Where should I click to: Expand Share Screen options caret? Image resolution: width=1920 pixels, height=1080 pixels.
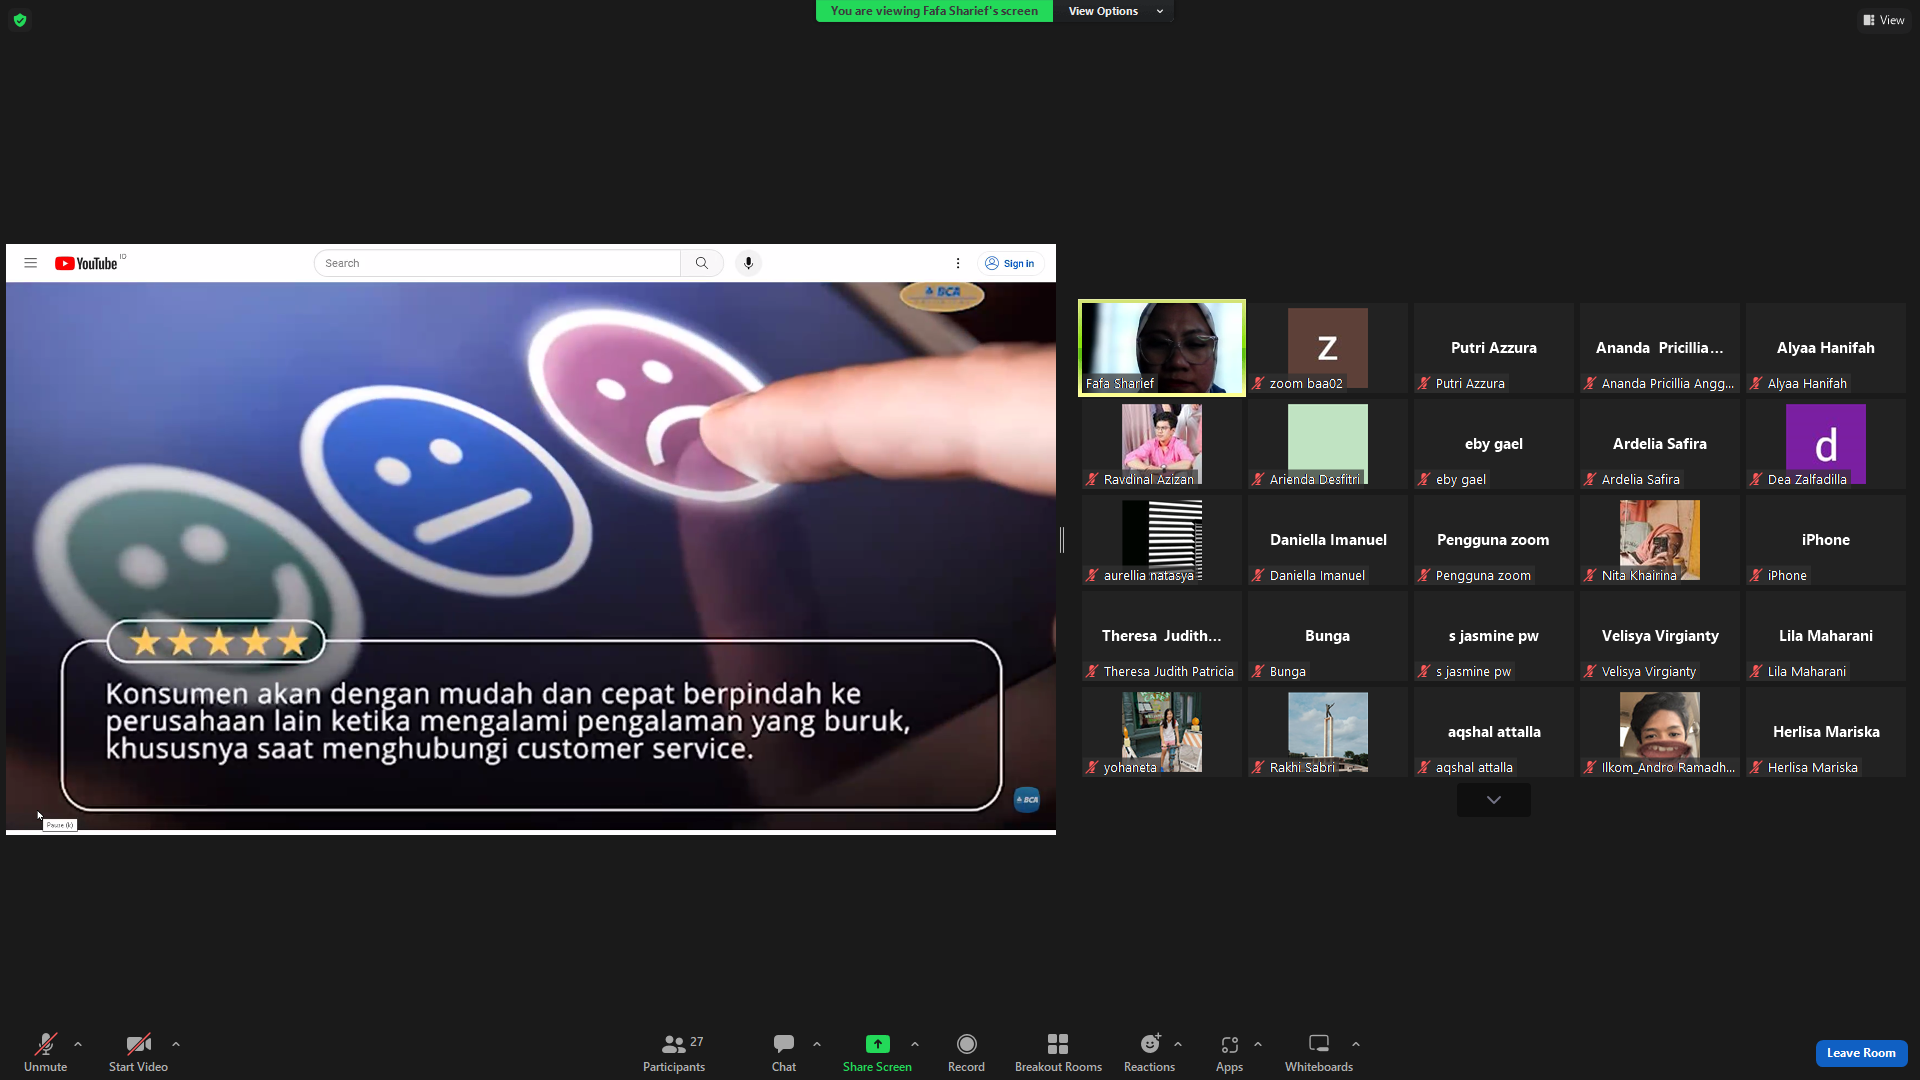pyautogui.click(x=915, y=1044)
